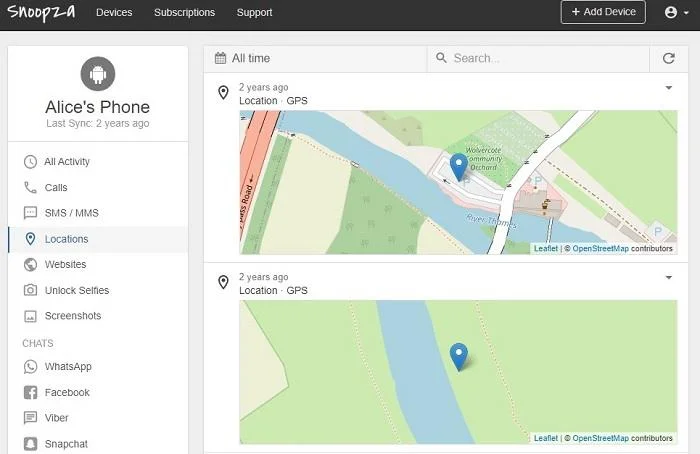The height and width of the screenshot is (454, 700).
Task: Open Snapchat chats
Action: click(x=98, y=444)
